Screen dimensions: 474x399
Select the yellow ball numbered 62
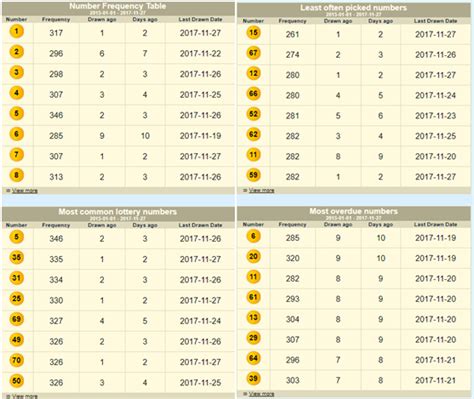[x=253, y=134]
